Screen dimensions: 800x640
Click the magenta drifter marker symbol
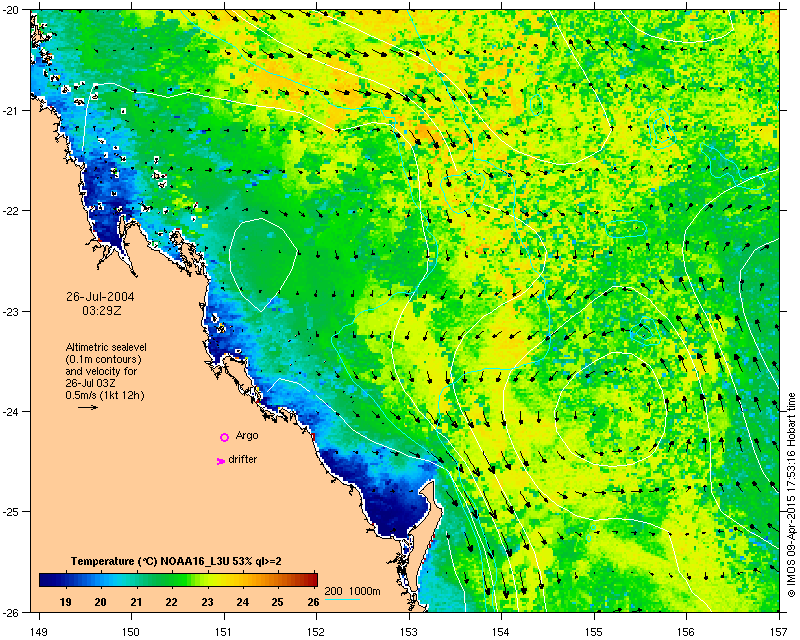220,461
